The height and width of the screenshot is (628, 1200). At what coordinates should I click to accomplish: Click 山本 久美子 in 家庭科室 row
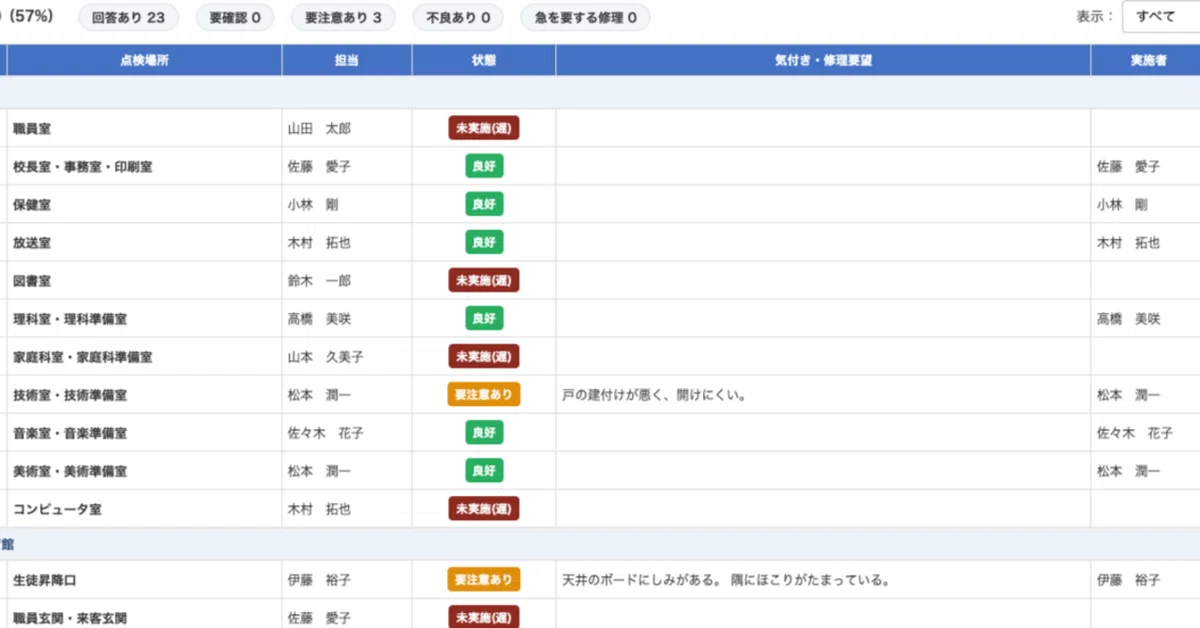pyautogui.click(x=325, y=357)
